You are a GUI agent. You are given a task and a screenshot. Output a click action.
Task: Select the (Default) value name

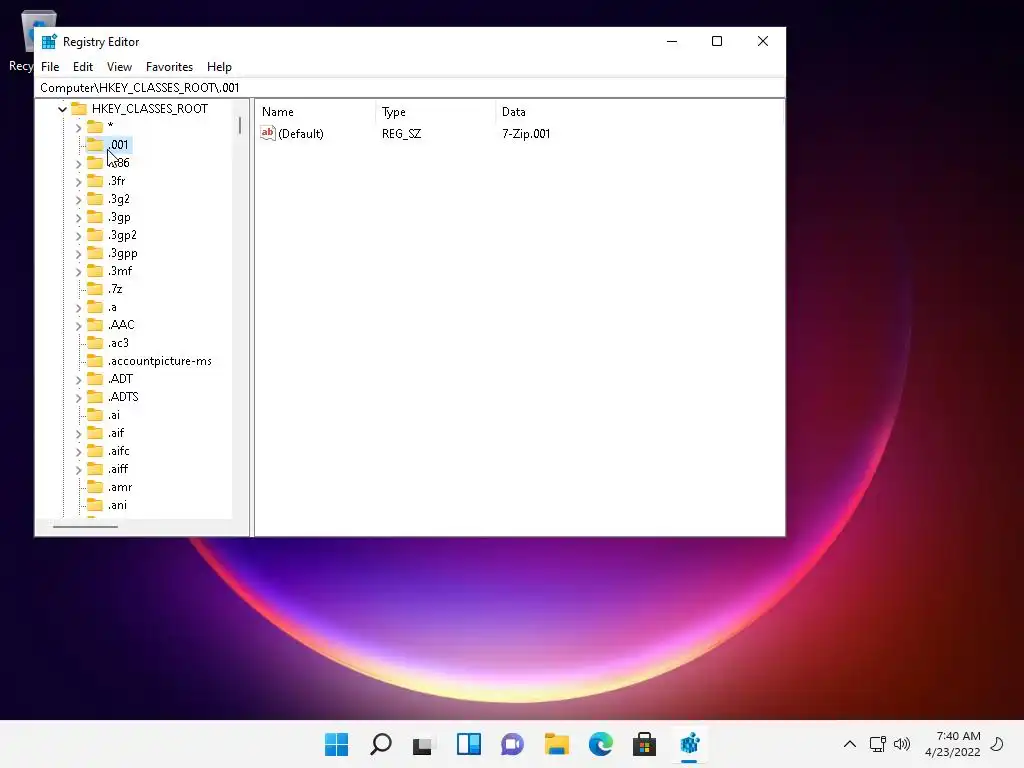(301, 133)
